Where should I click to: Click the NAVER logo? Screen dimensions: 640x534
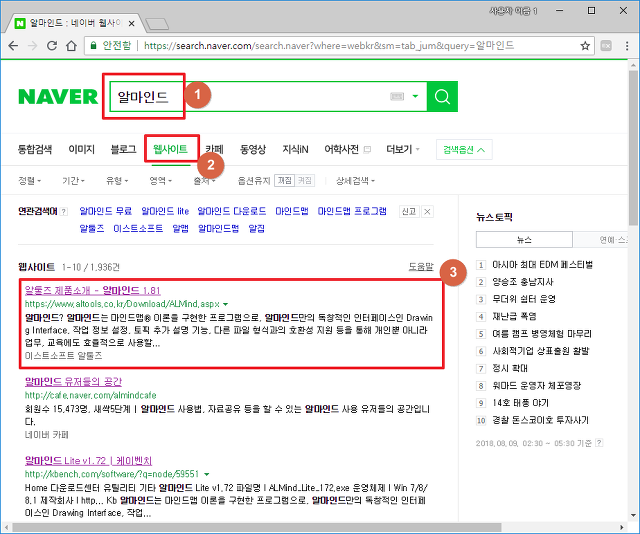[58, 97]
